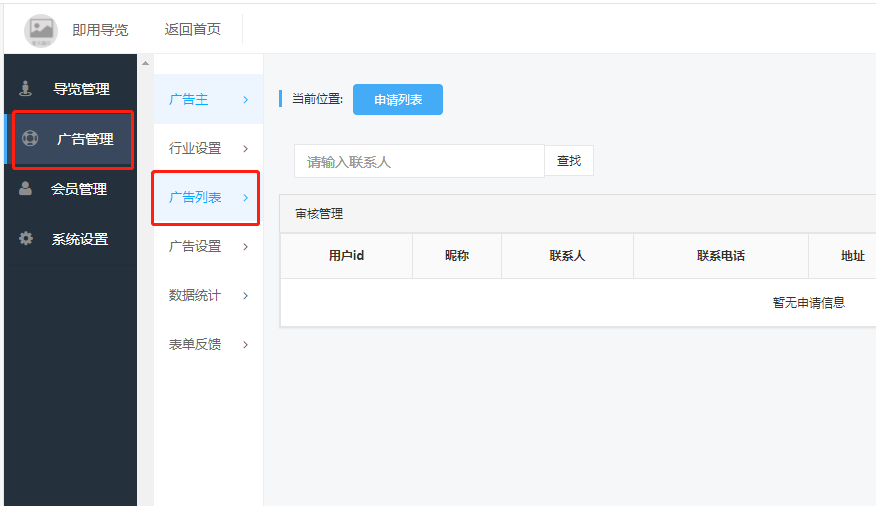Select the 广告设置 submenu item

[208, 246]
